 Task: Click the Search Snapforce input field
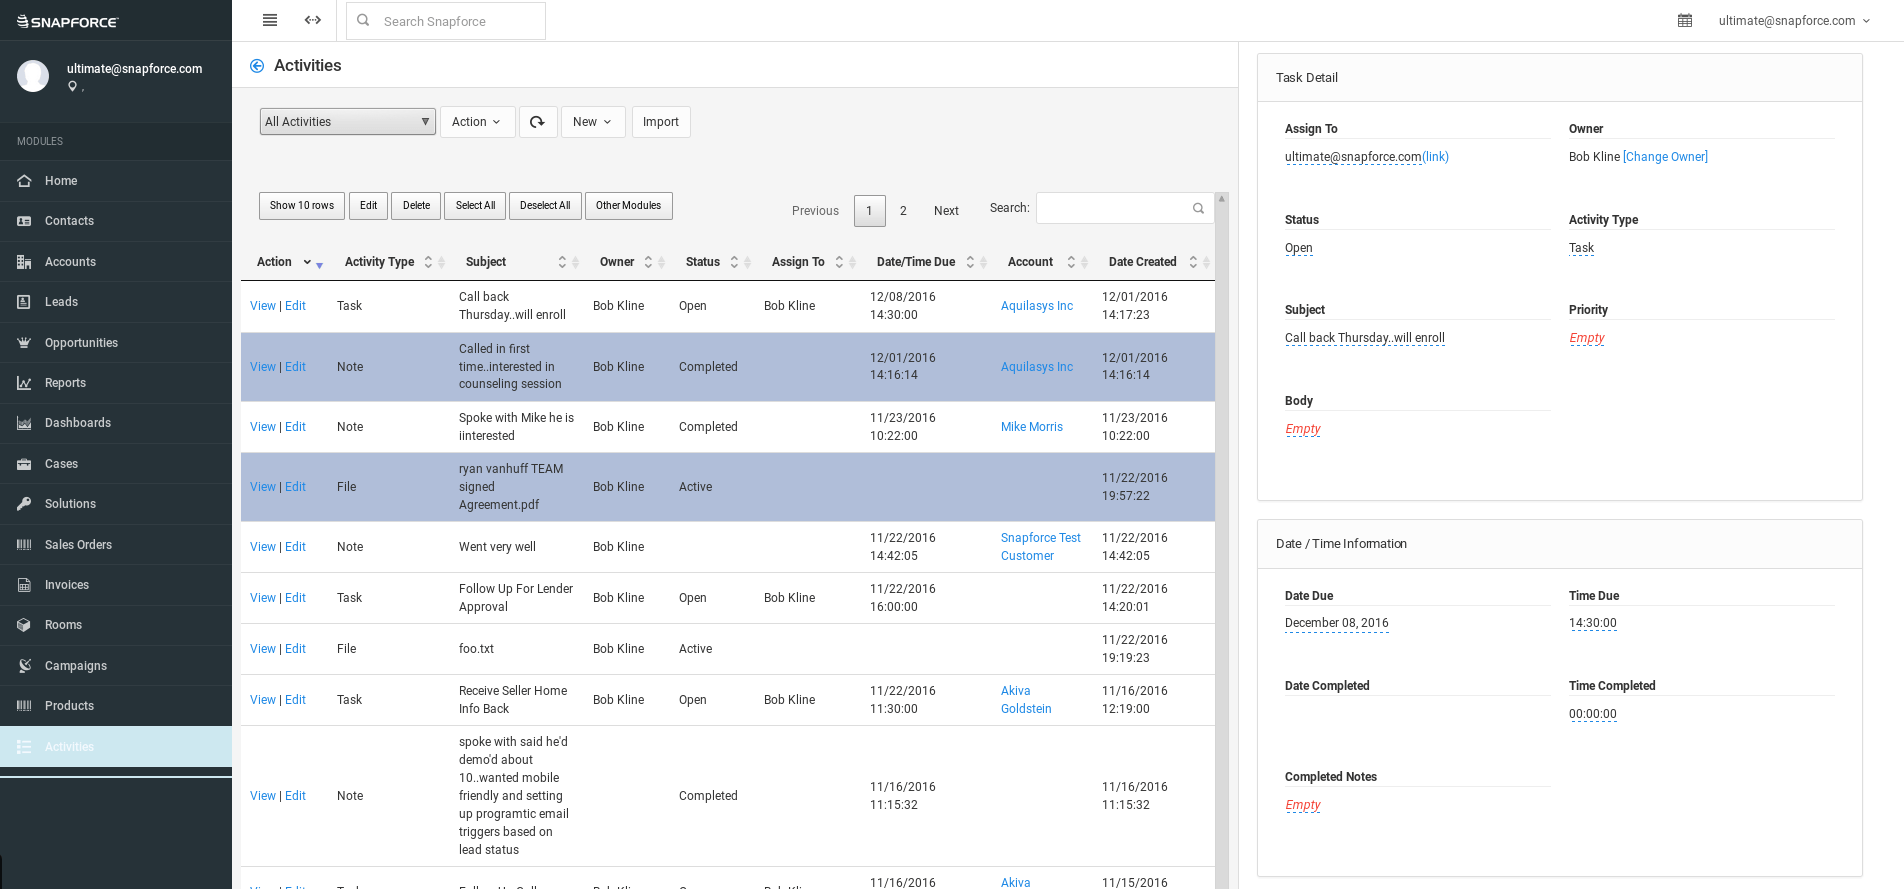tap(446, 21)
